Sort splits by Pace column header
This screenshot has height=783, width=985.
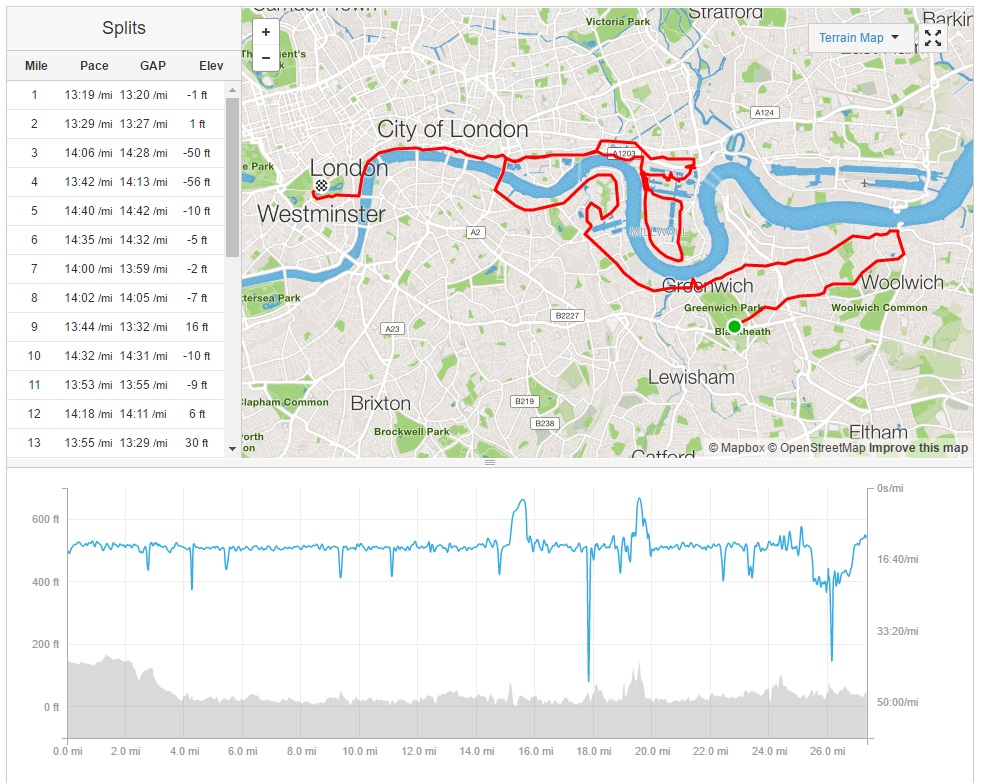tap(94, 66)
